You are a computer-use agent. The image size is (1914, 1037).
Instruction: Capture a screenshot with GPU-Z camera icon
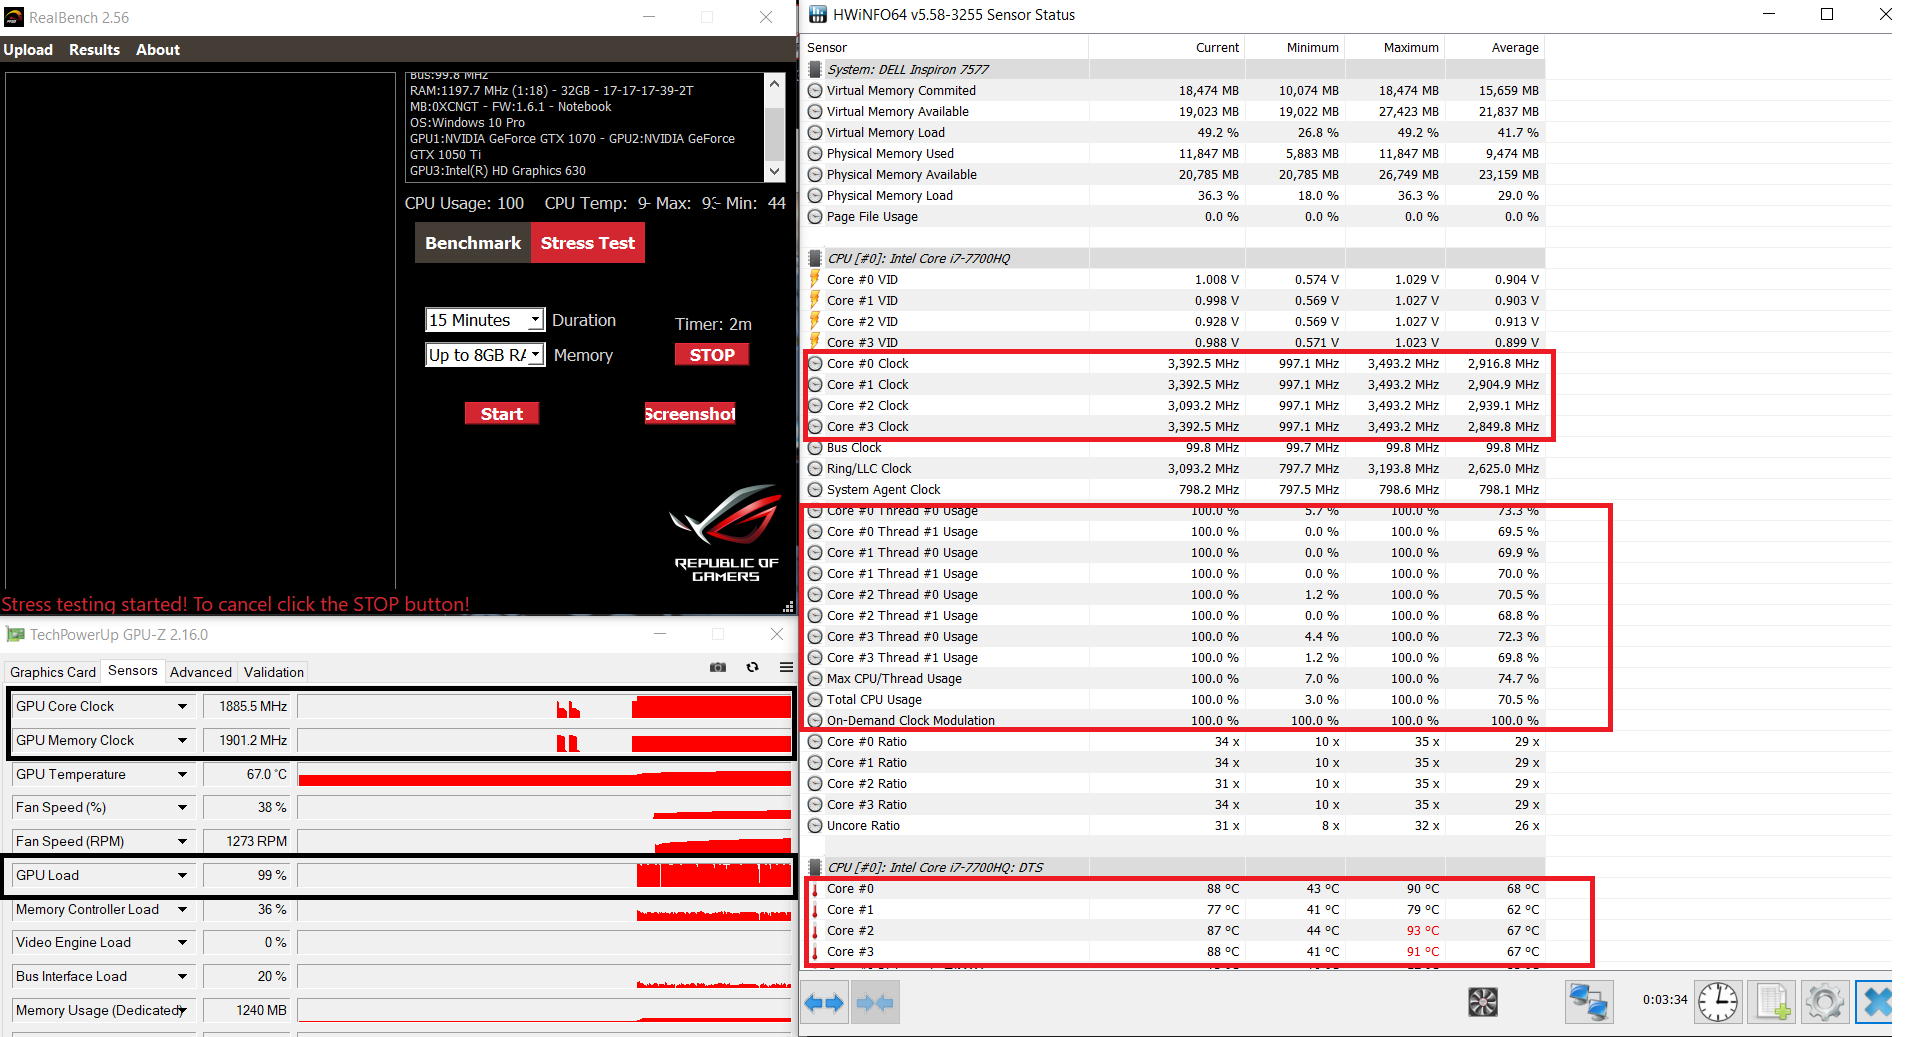tap(718, 667)
